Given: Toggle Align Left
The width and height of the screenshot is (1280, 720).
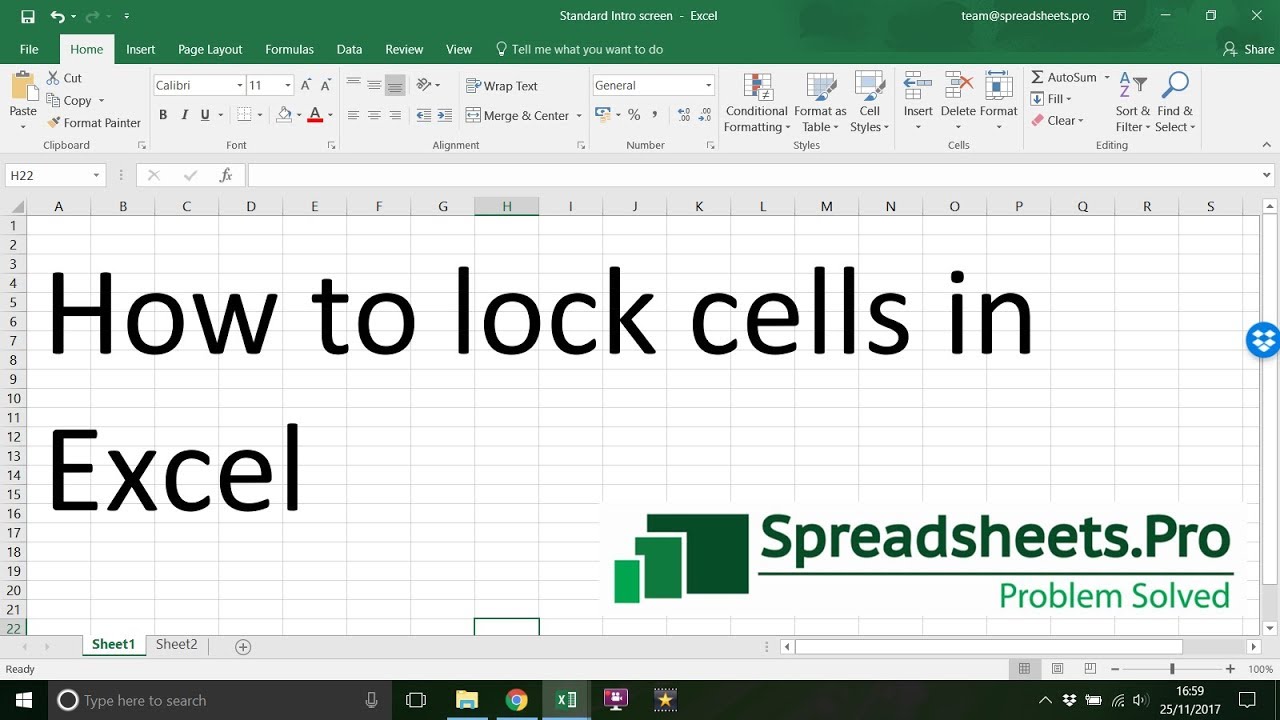Looking at the screenshot, I should pos(353,116).
